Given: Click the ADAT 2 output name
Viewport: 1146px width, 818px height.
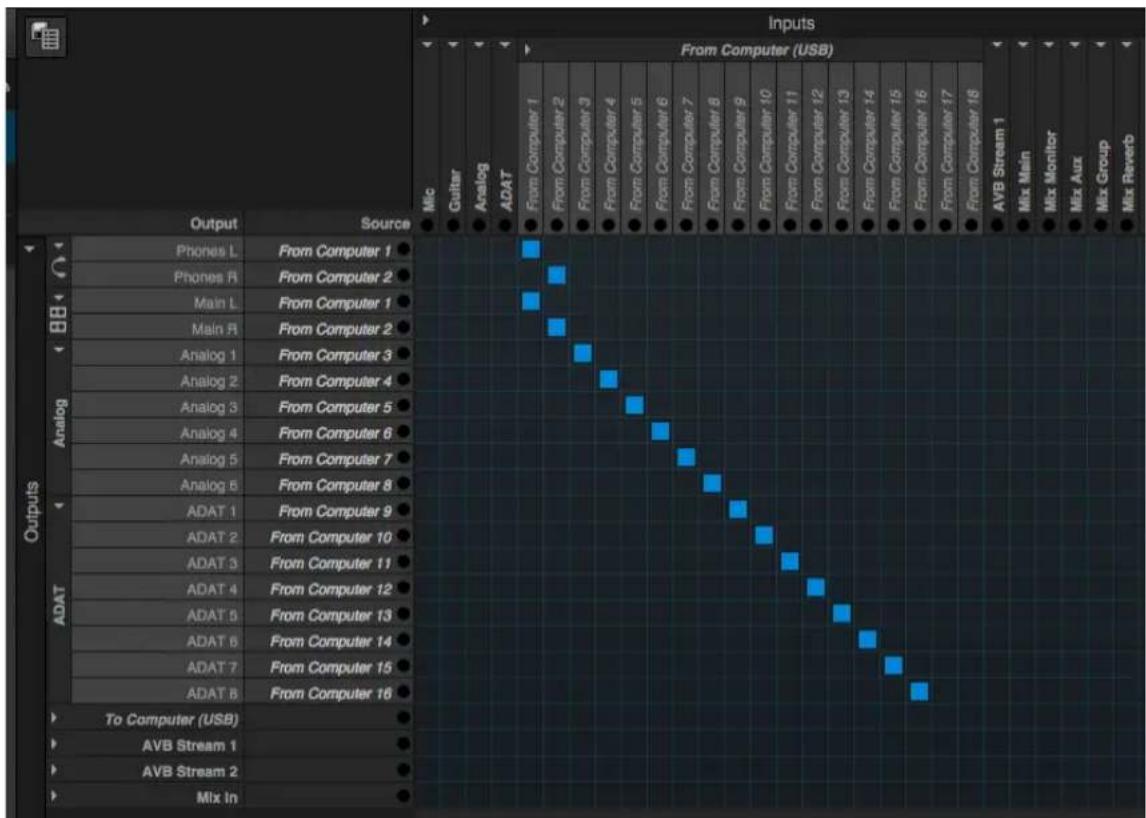Looking at the screenshot, I should tap(213, 537).
